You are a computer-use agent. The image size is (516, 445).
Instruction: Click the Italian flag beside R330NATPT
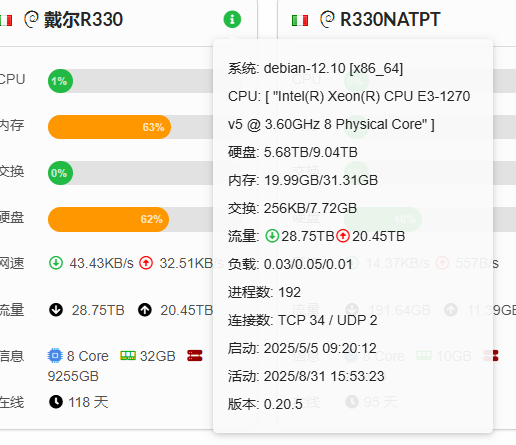(300, 20)
